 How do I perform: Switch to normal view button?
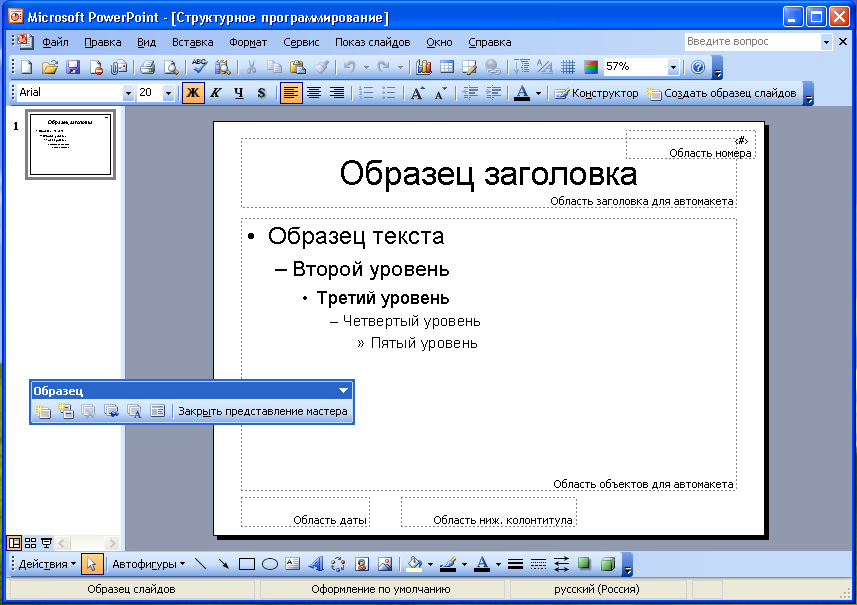(14, 543)
